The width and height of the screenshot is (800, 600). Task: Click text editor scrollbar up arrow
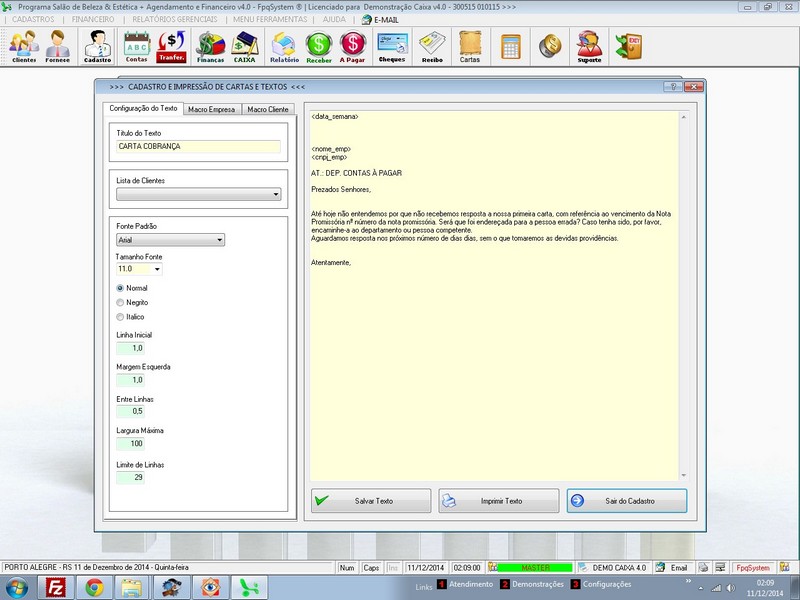[x=684, y=117]
